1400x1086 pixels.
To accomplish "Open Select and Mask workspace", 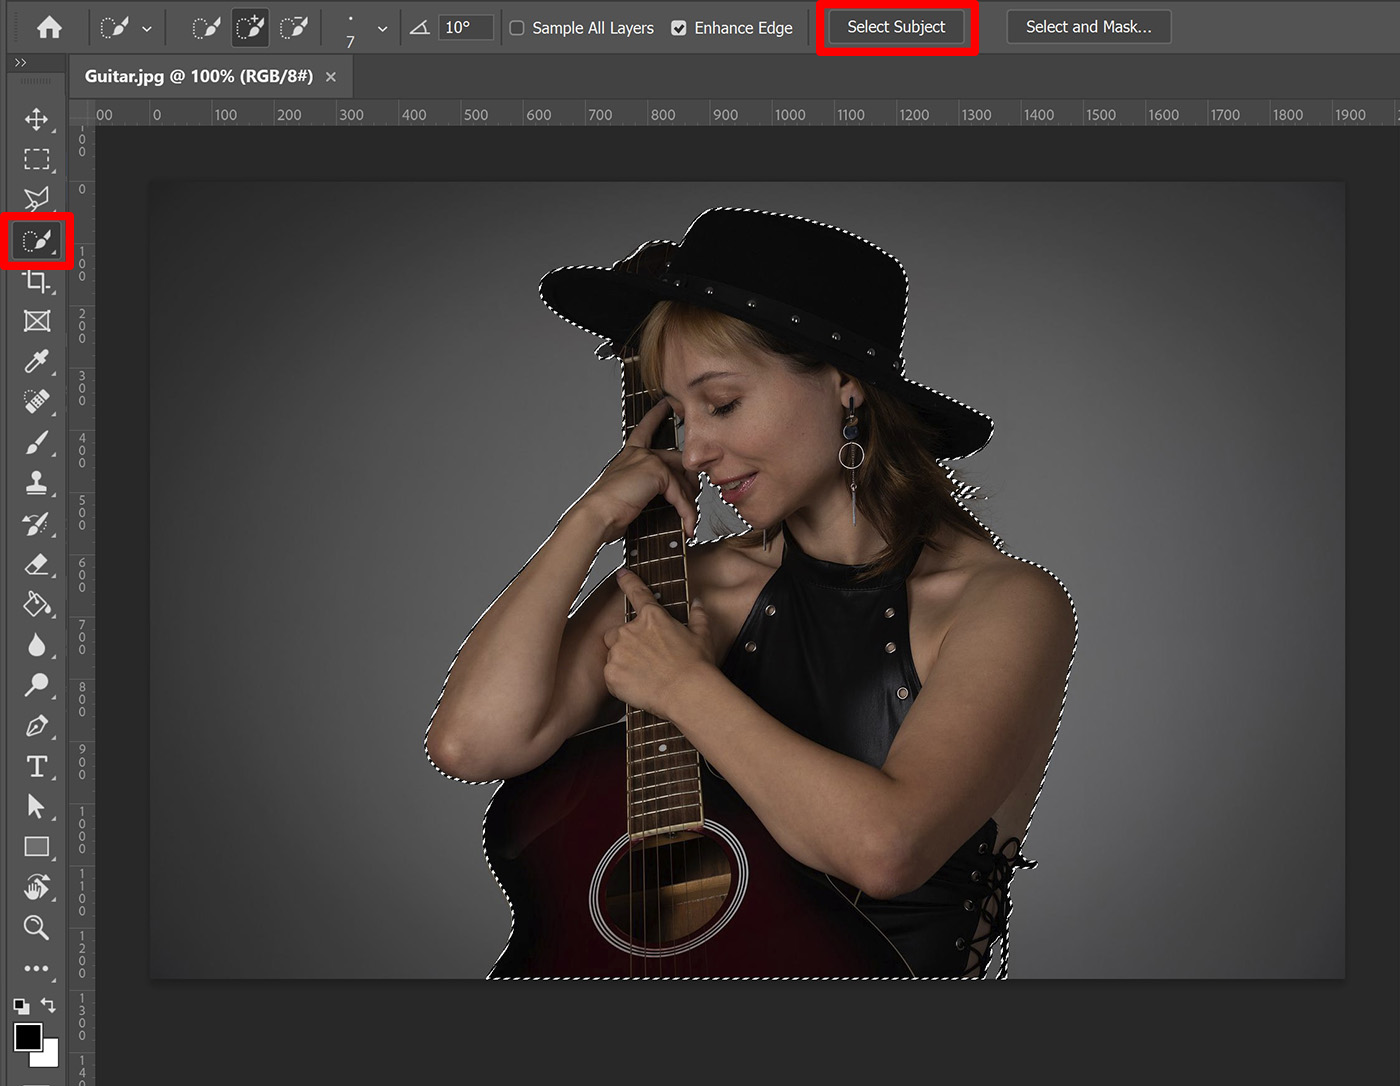I will point(1088,27).
